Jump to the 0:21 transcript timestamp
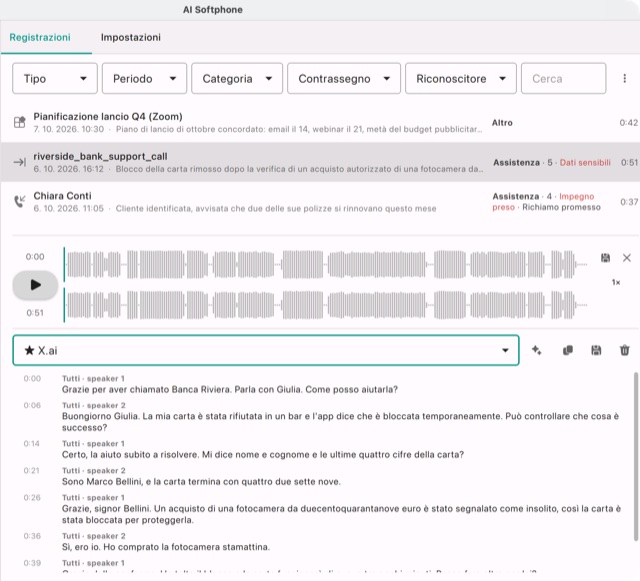The image size is (640, 581). 31,471
